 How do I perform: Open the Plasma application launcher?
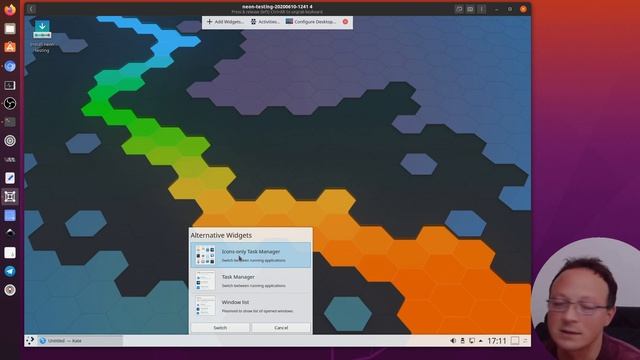click(30, 340)
